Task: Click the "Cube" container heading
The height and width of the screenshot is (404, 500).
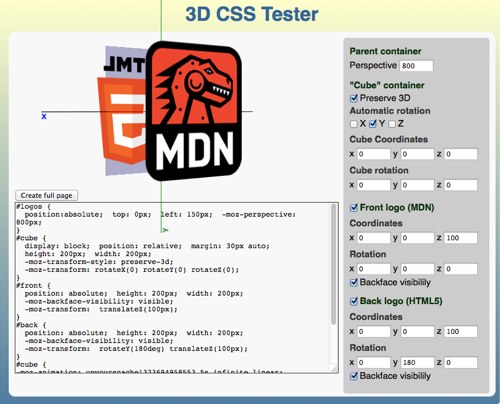Action: (x=387, y=85)
